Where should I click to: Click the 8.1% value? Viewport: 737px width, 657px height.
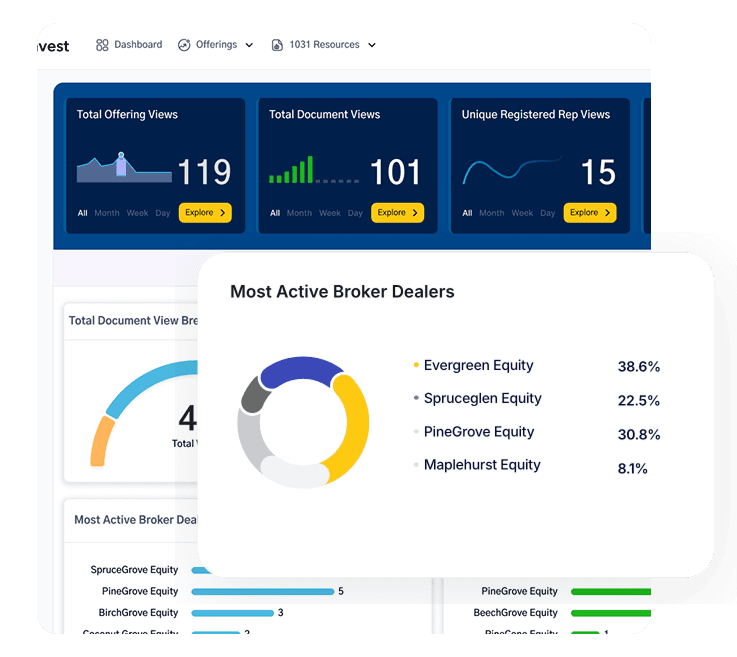632,469
